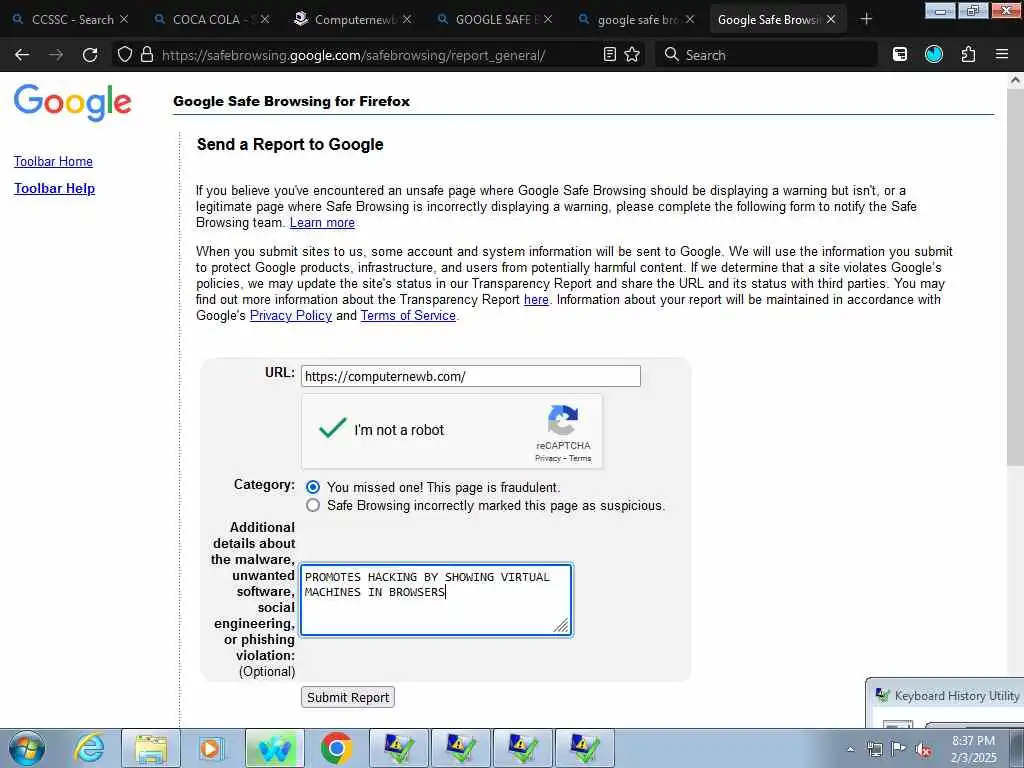The height and width of the screenshot is (768, 1024).
Task: Click scrollbar up arrow
Action: coord(1016,81)
